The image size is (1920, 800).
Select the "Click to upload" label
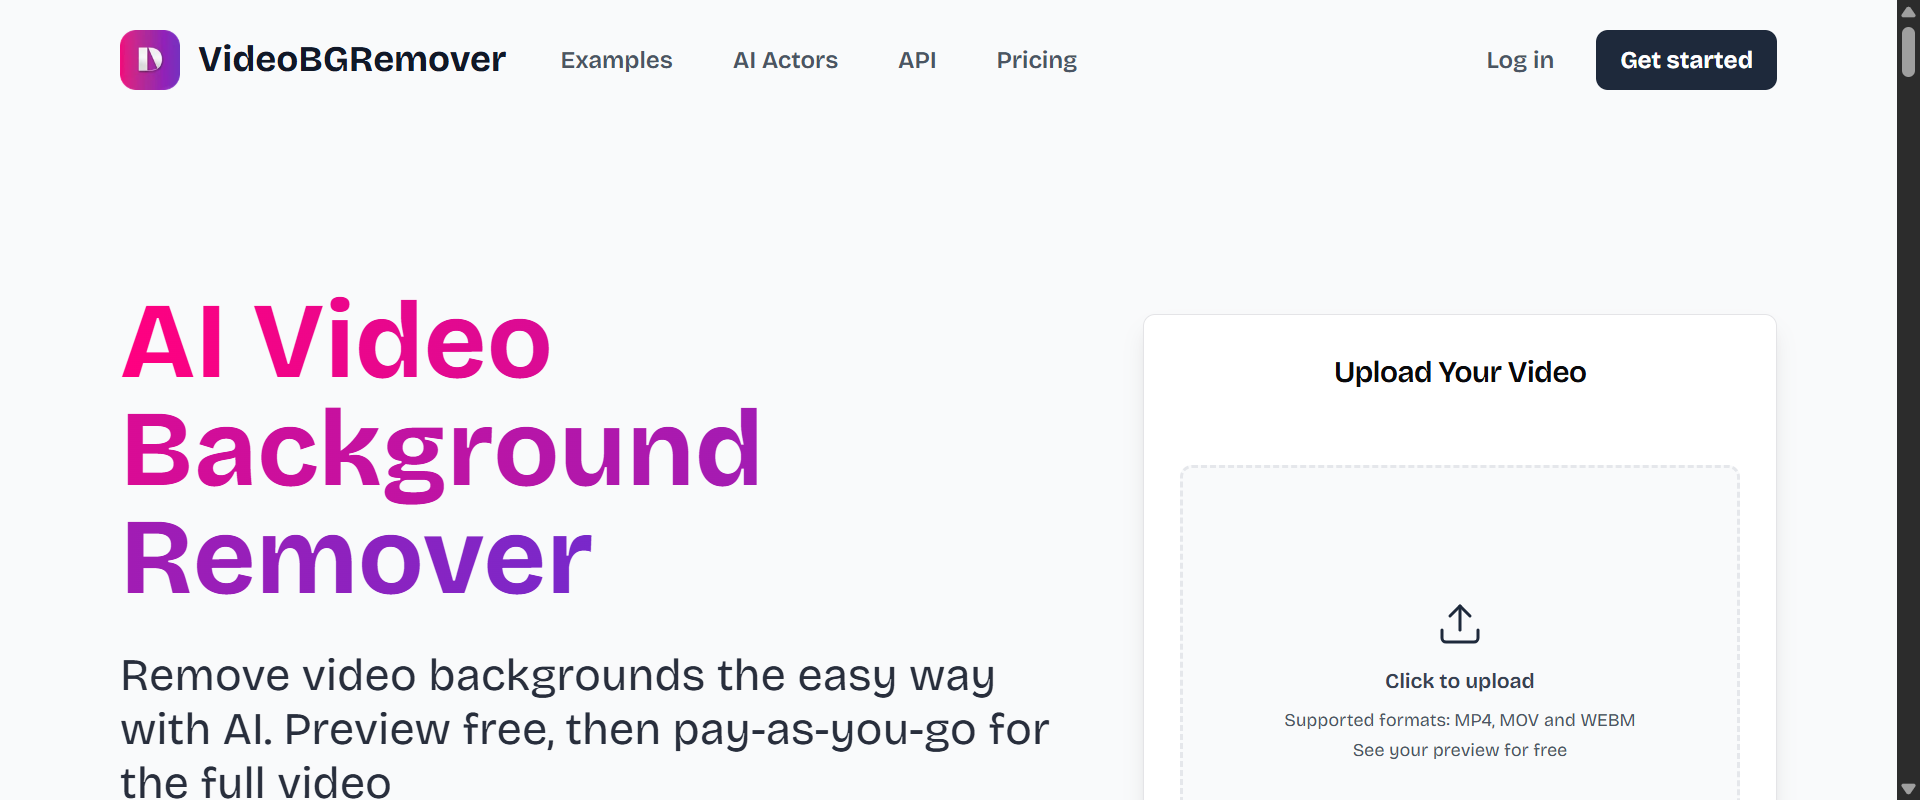tap(1459, 681)
